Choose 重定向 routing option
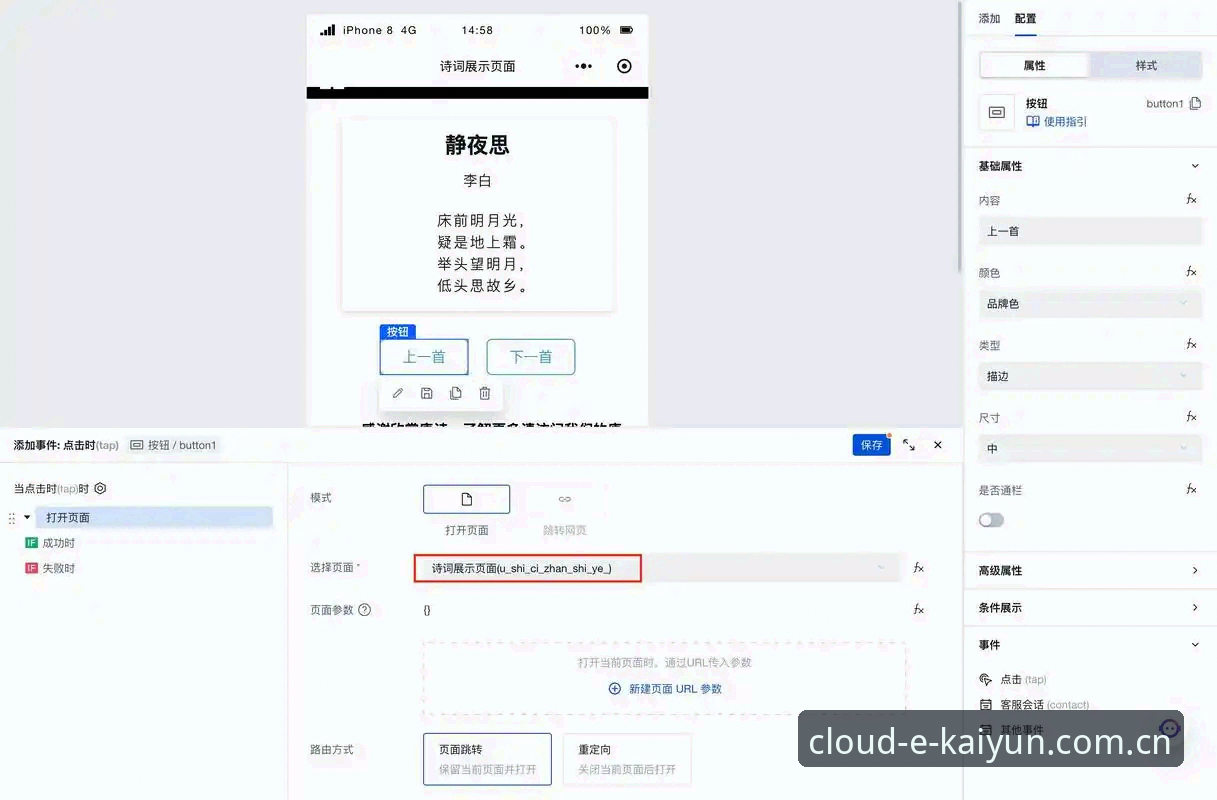The image size is (1217, 800). pyautogui.click(x=627, y=759)
